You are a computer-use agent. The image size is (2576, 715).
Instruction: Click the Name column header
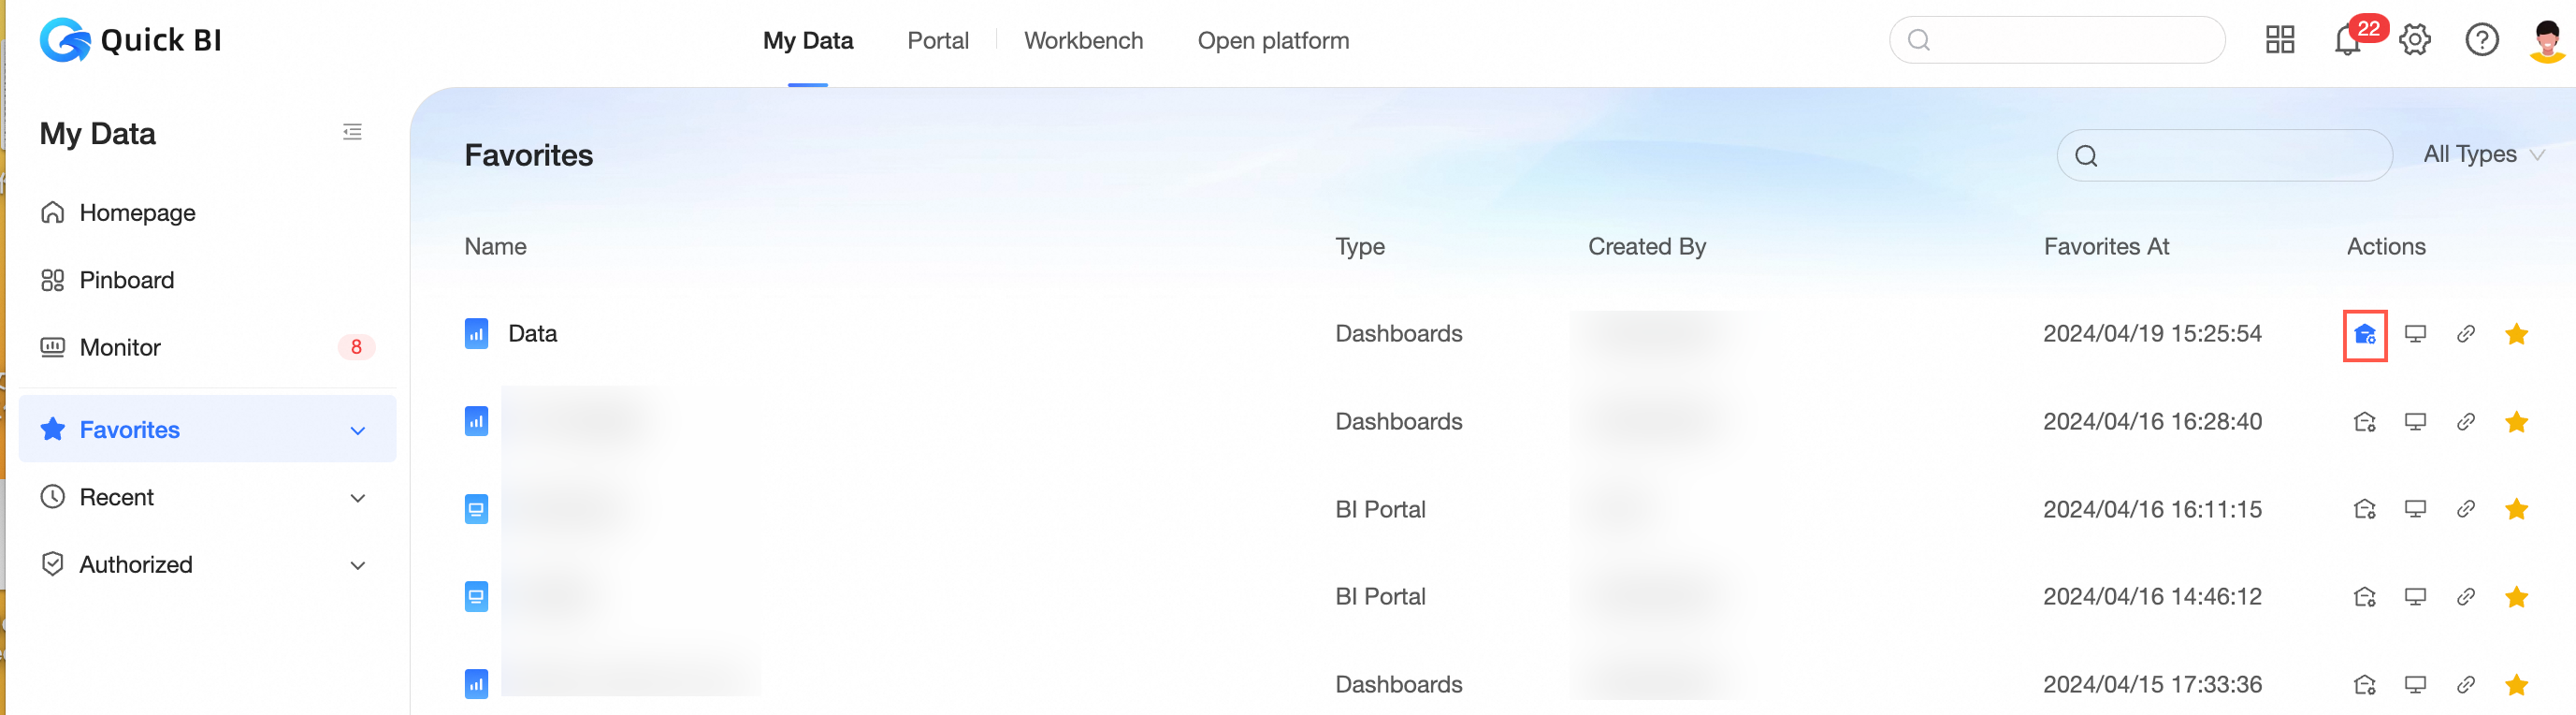point(495,246)
